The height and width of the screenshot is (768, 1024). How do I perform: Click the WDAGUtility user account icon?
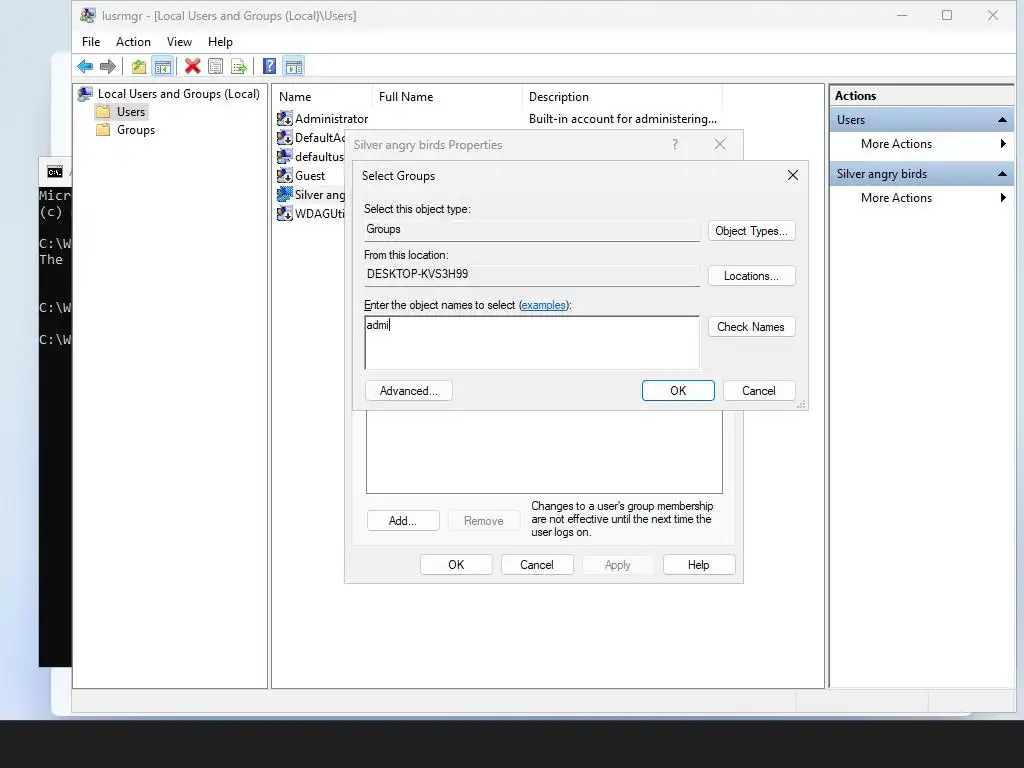(285, 213)
